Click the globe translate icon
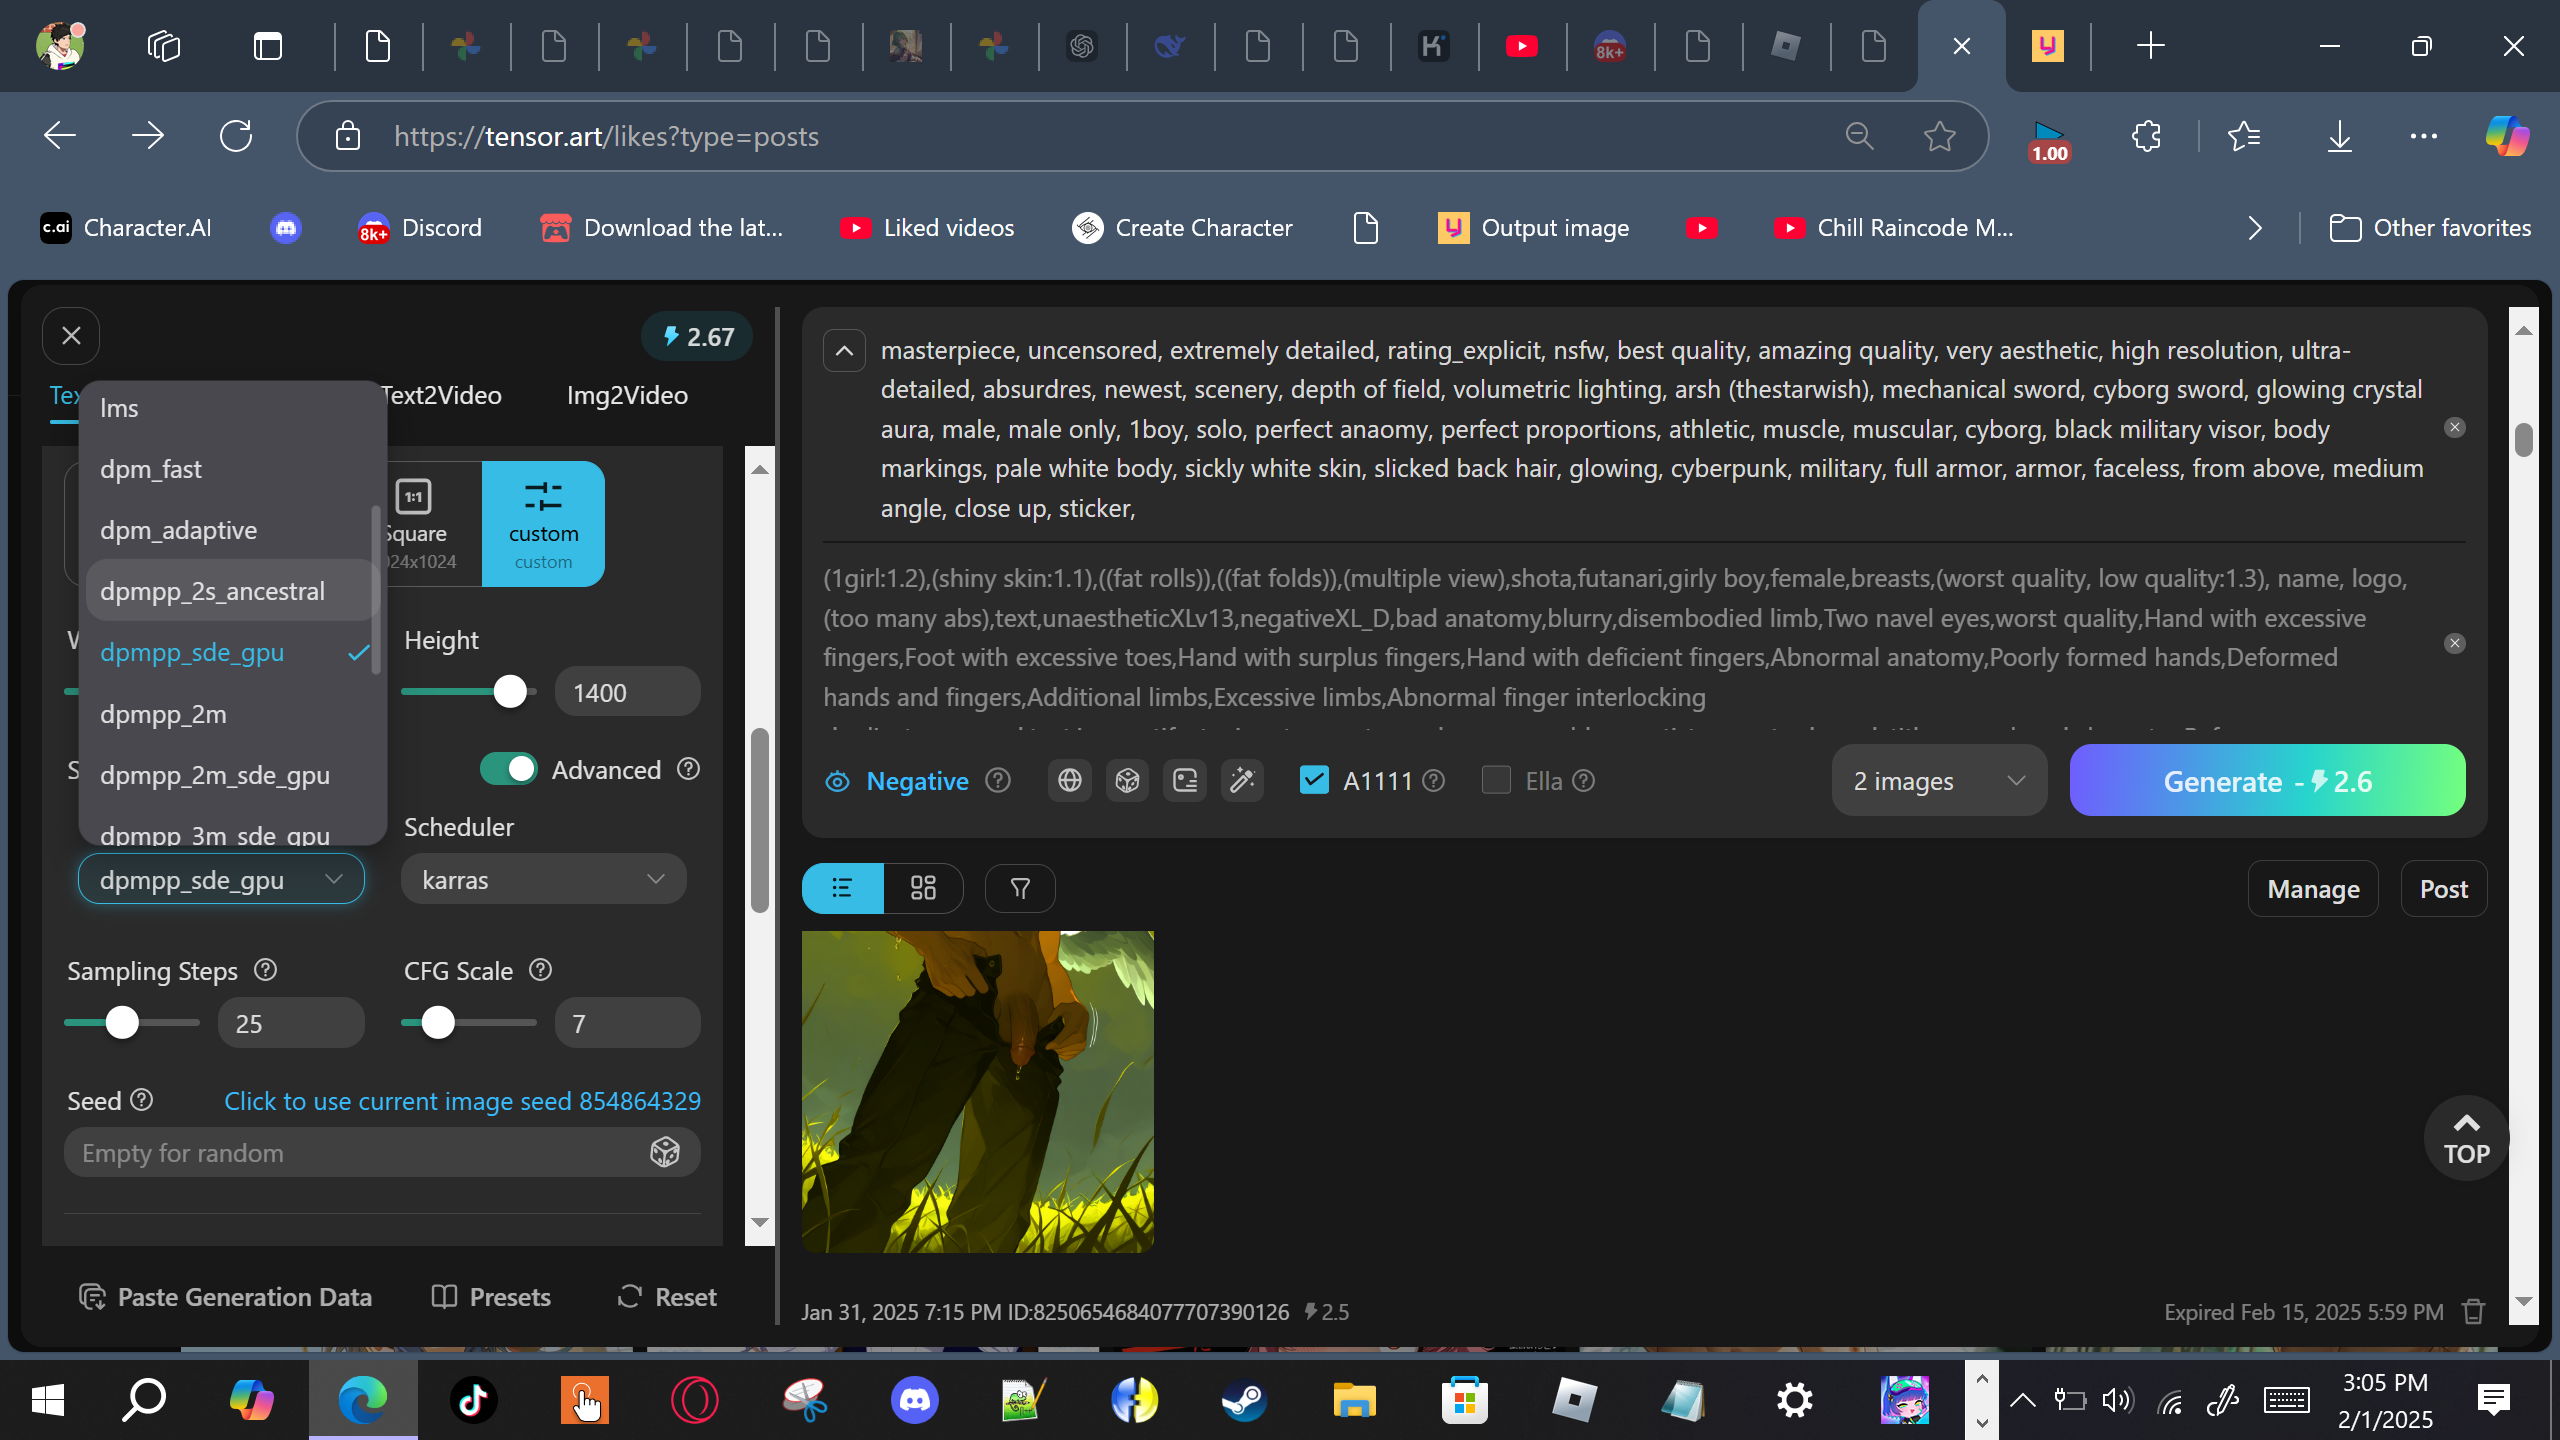The height and width of the screenshot is (1440, 2560). [x=1069, y=780]
